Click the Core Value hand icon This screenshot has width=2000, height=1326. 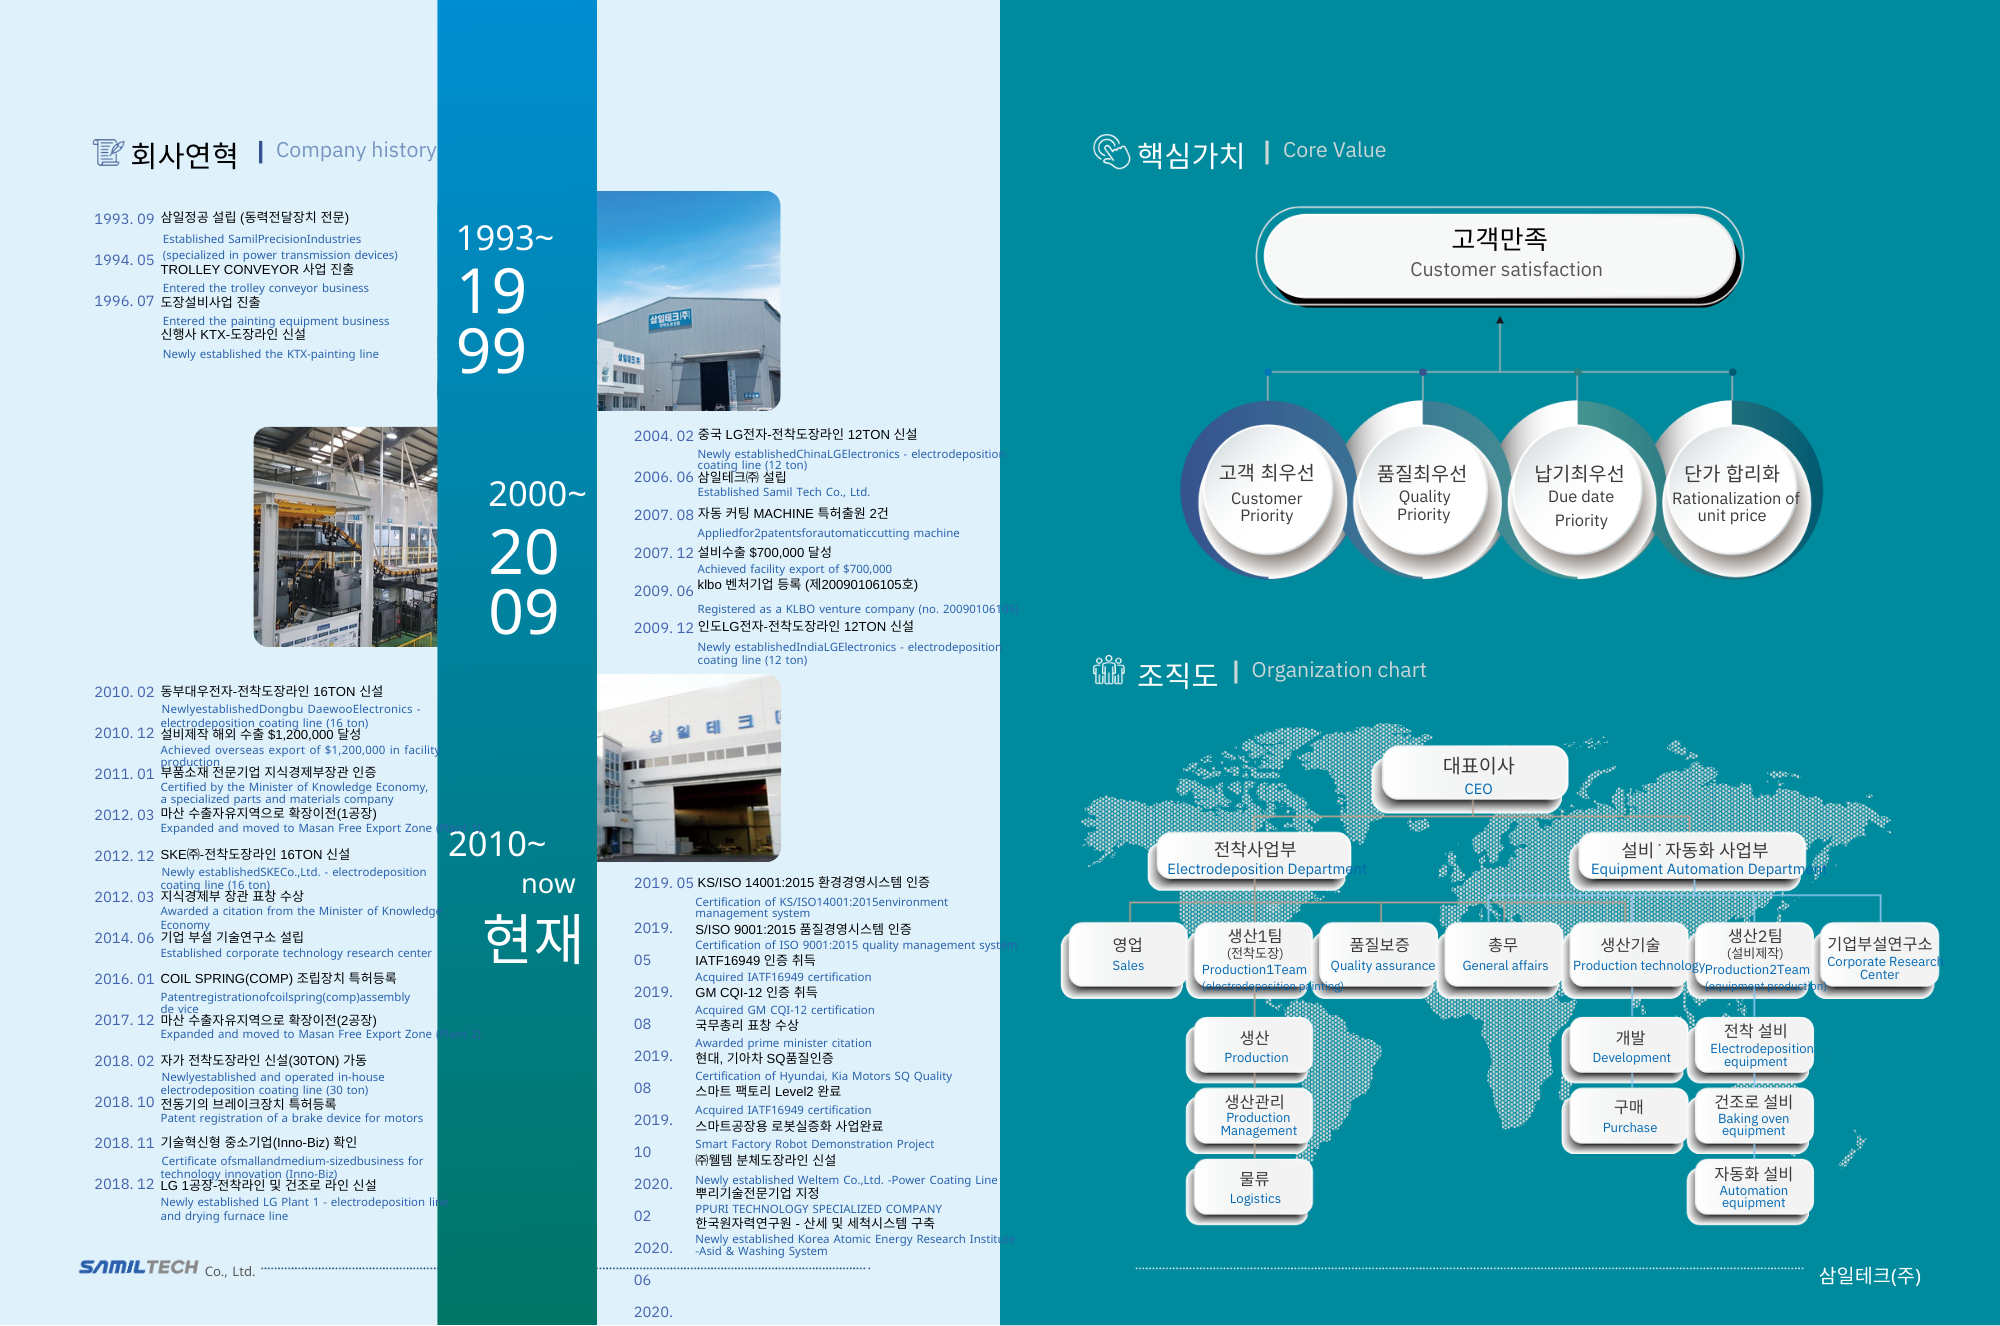1110,152
